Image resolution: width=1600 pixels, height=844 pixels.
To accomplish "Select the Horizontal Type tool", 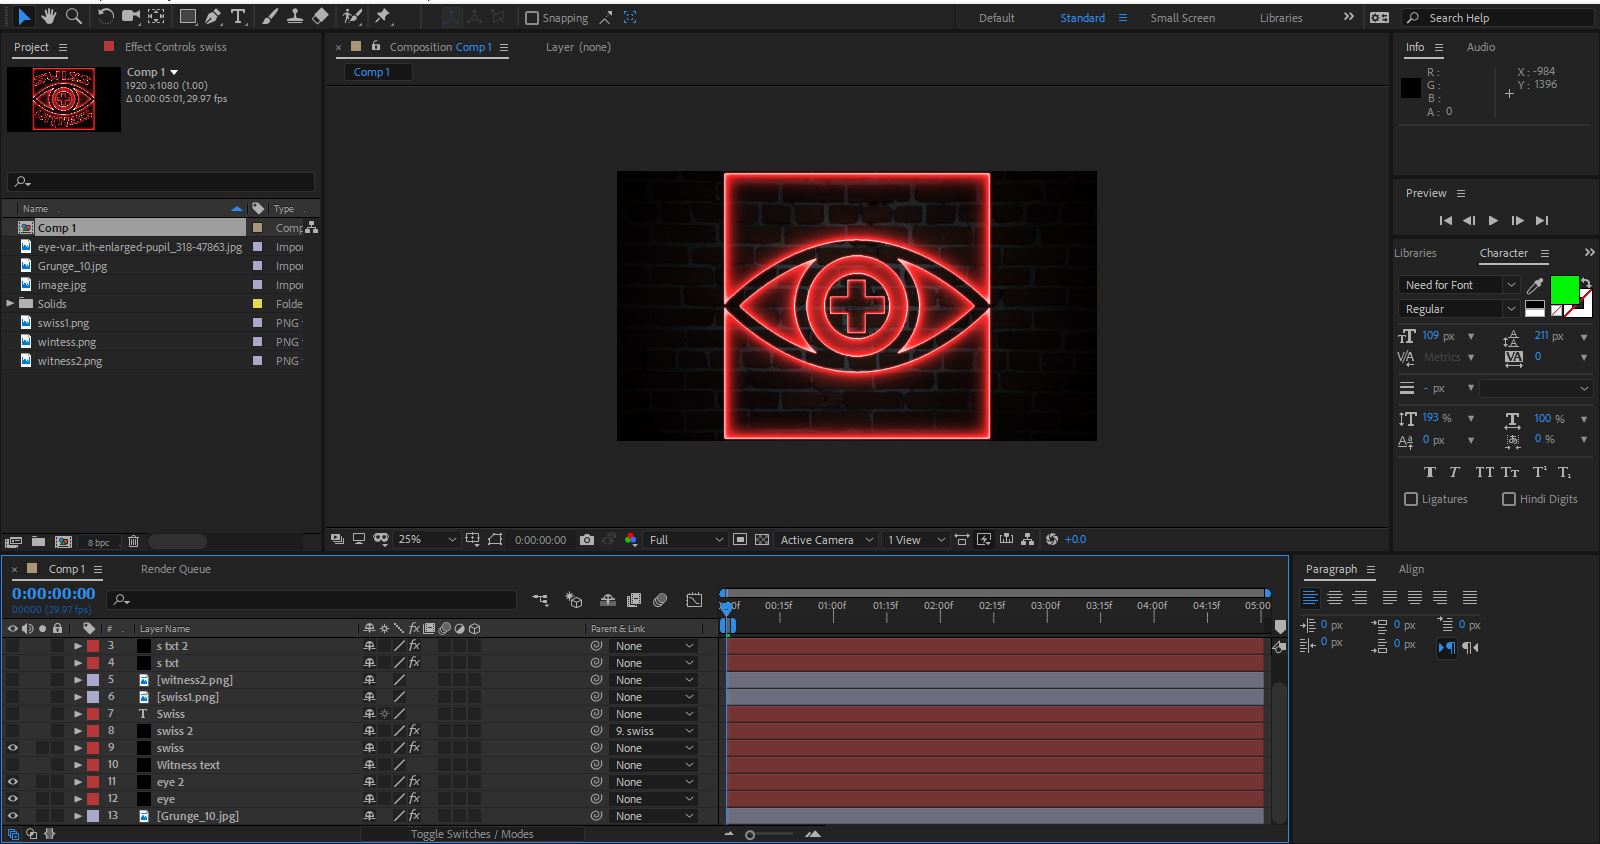I will tap(238, 17).
